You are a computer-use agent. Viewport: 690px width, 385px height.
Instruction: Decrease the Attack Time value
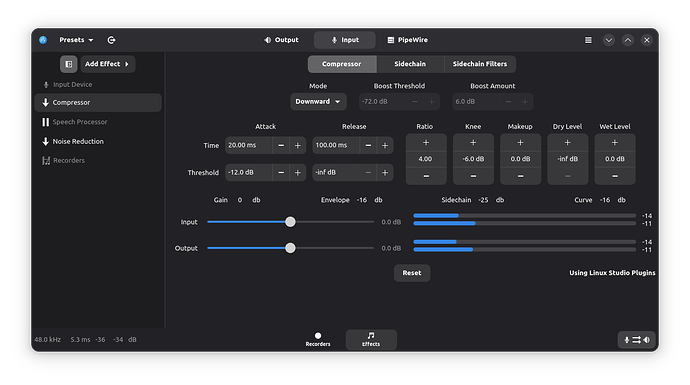(281, 146)
